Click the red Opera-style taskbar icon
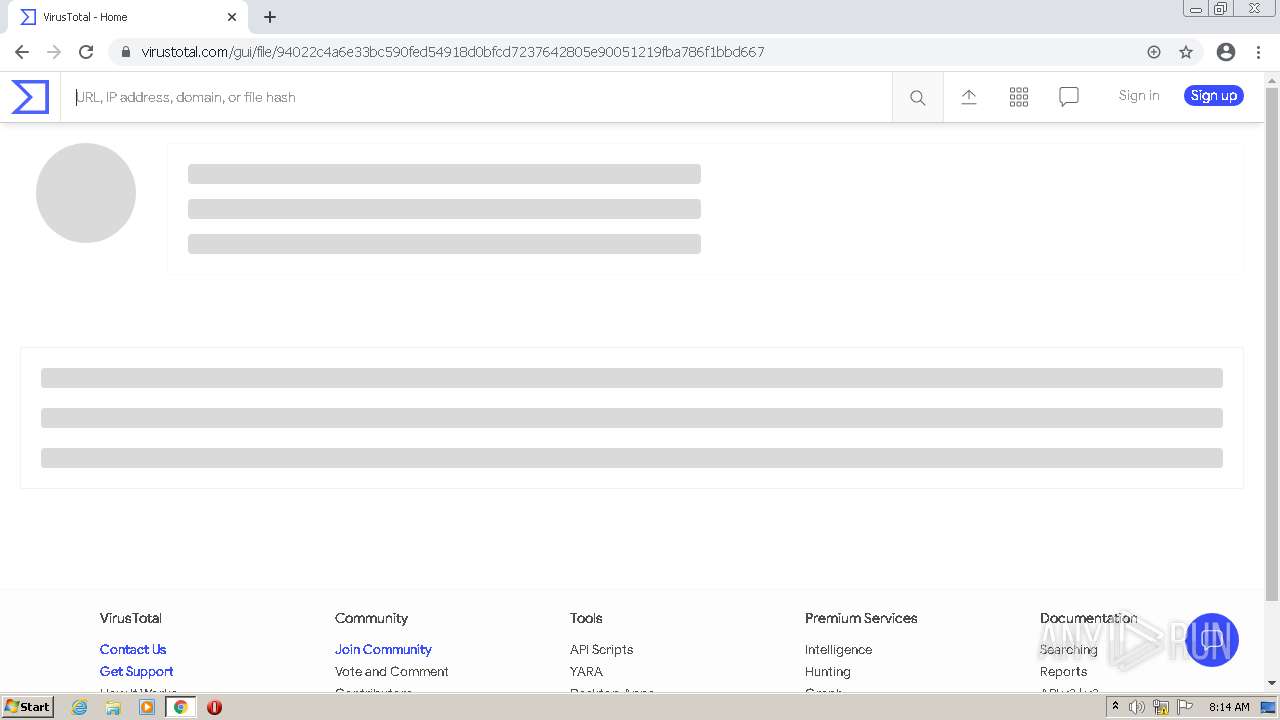This screenshot has height=720, width=1280. 214,707
